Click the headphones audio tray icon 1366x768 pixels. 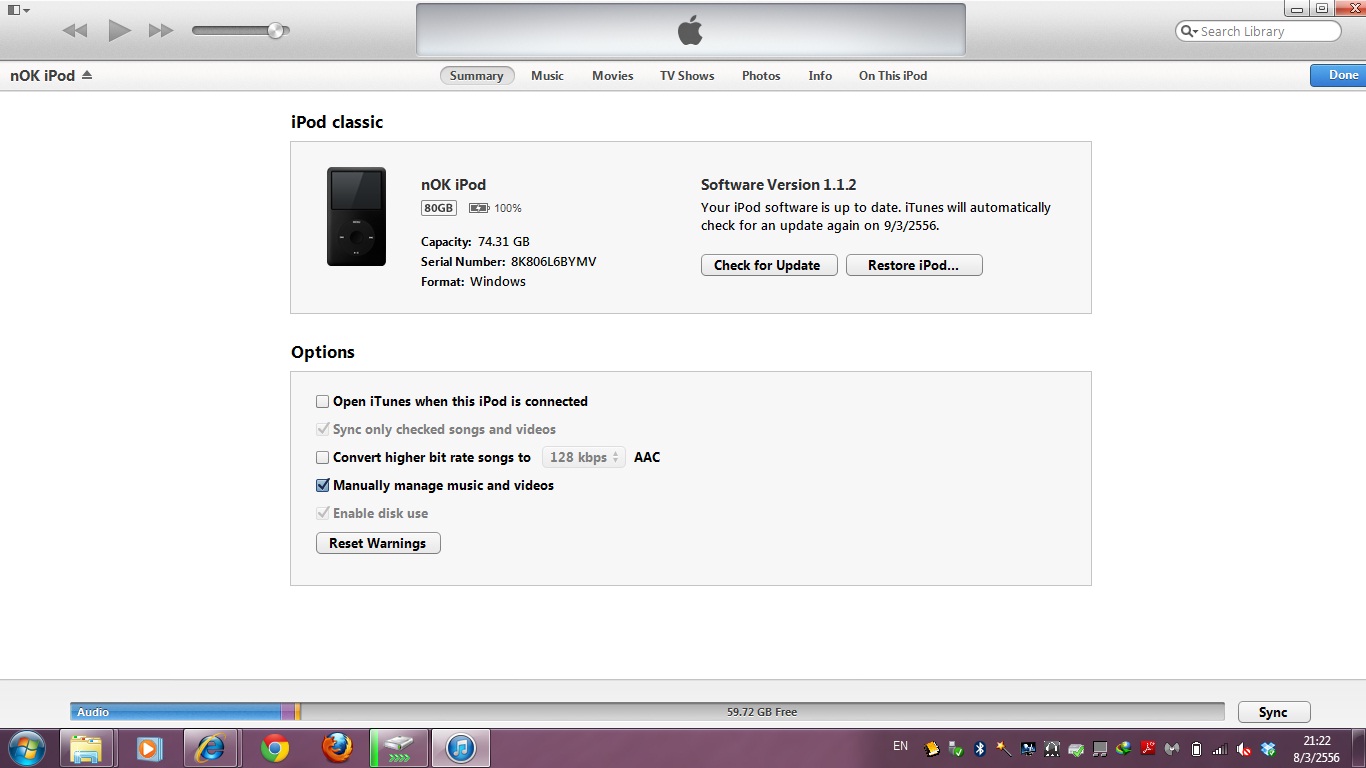[1052, 748]
